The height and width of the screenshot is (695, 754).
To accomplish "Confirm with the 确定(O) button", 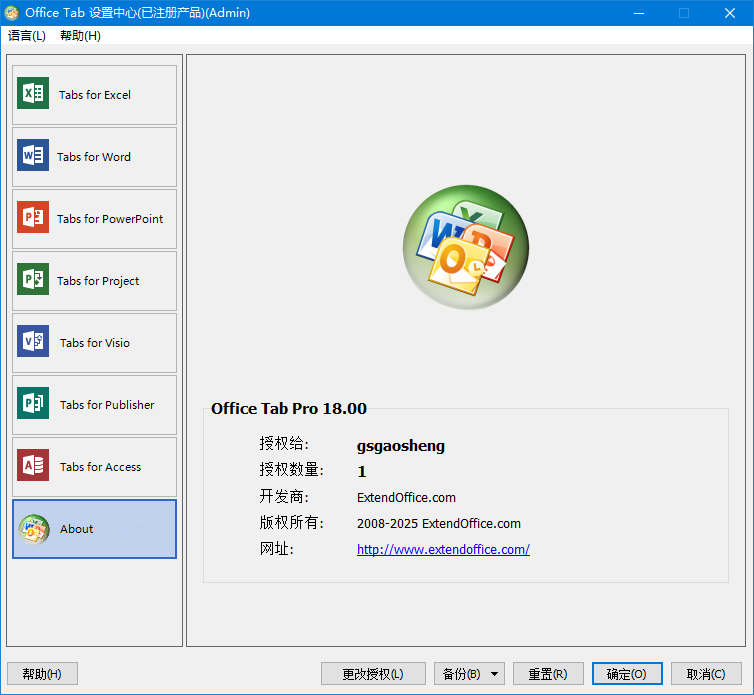I will coord(627,674).
